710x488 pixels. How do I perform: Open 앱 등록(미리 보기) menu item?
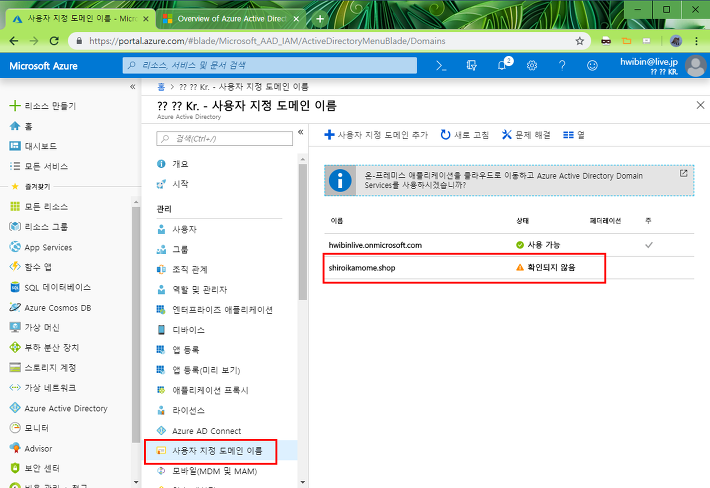coord(199,370)
